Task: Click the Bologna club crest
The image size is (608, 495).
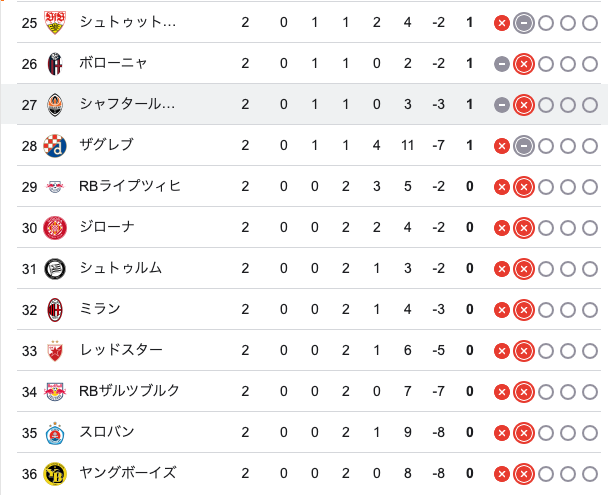Action: 55,64
